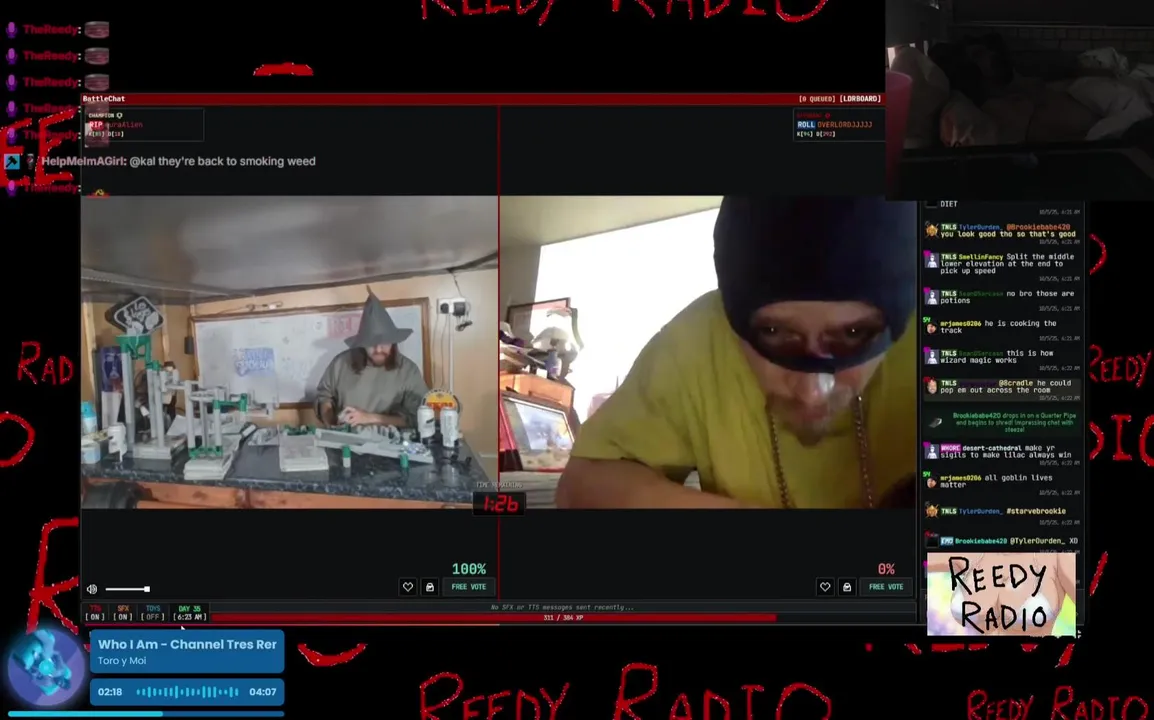Click avatar on 'pop em out' message
Screen dimensions: 1154x720
coord(932,386)
